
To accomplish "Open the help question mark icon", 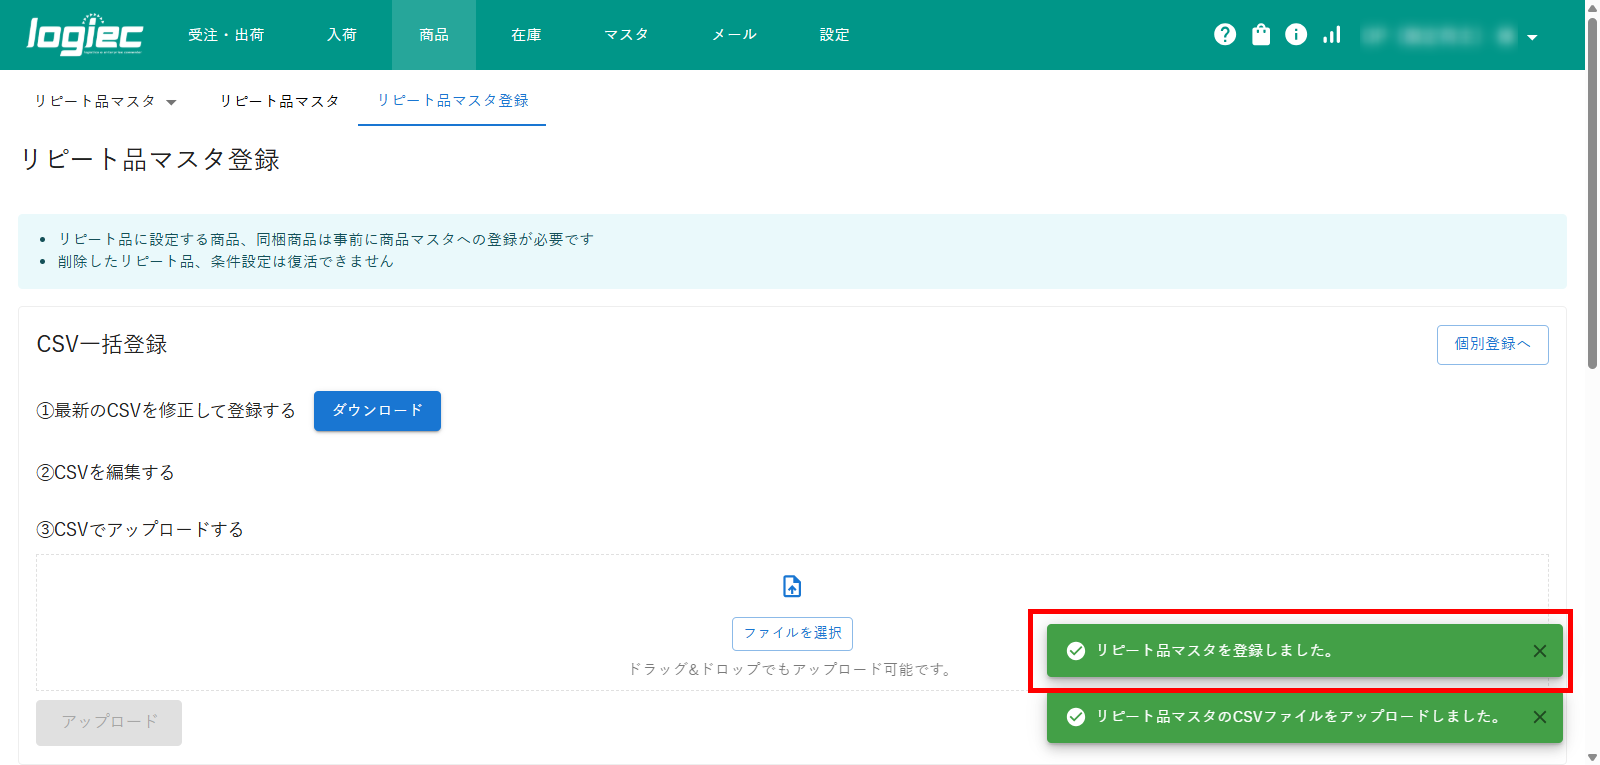I will click(x=1225, y=35).
